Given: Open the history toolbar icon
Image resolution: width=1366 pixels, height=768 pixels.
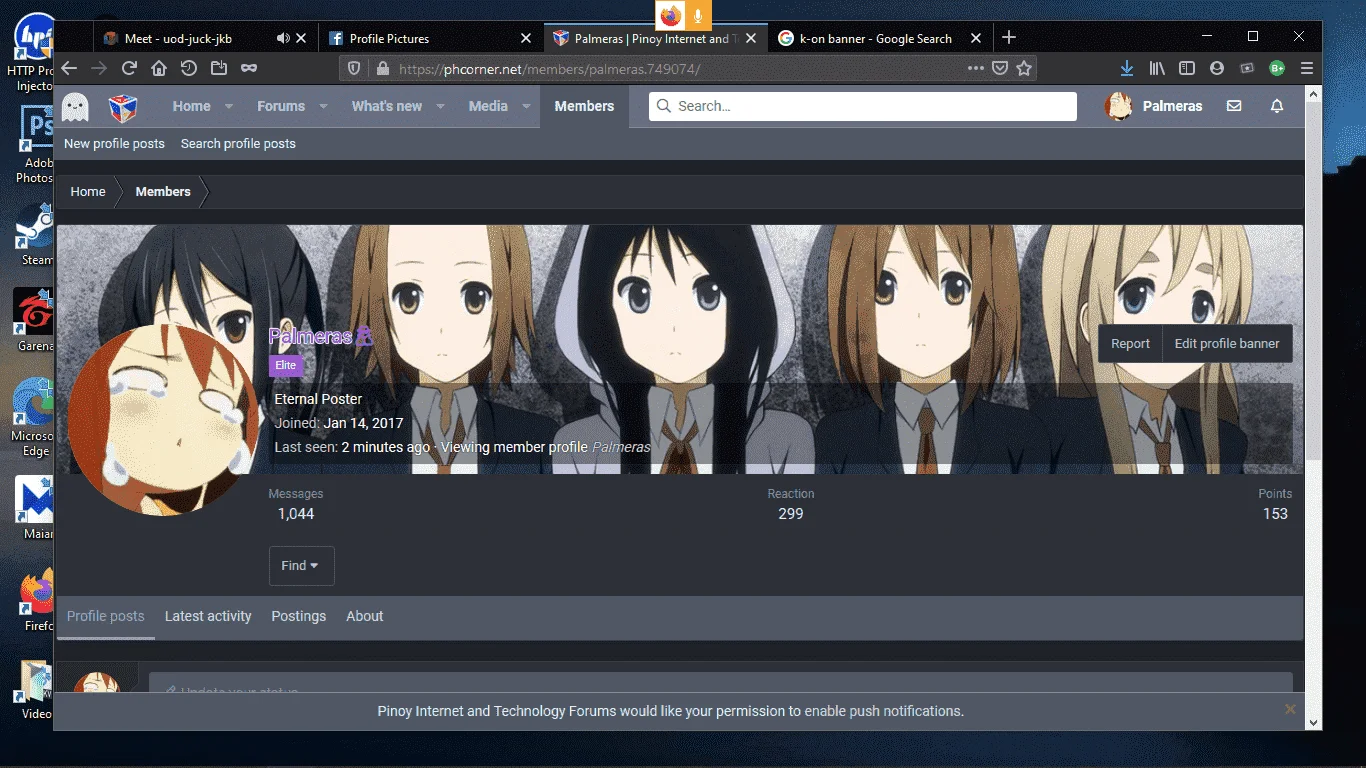Looking at the screenshot, I should pyautogui.click(x=189, y=68).
